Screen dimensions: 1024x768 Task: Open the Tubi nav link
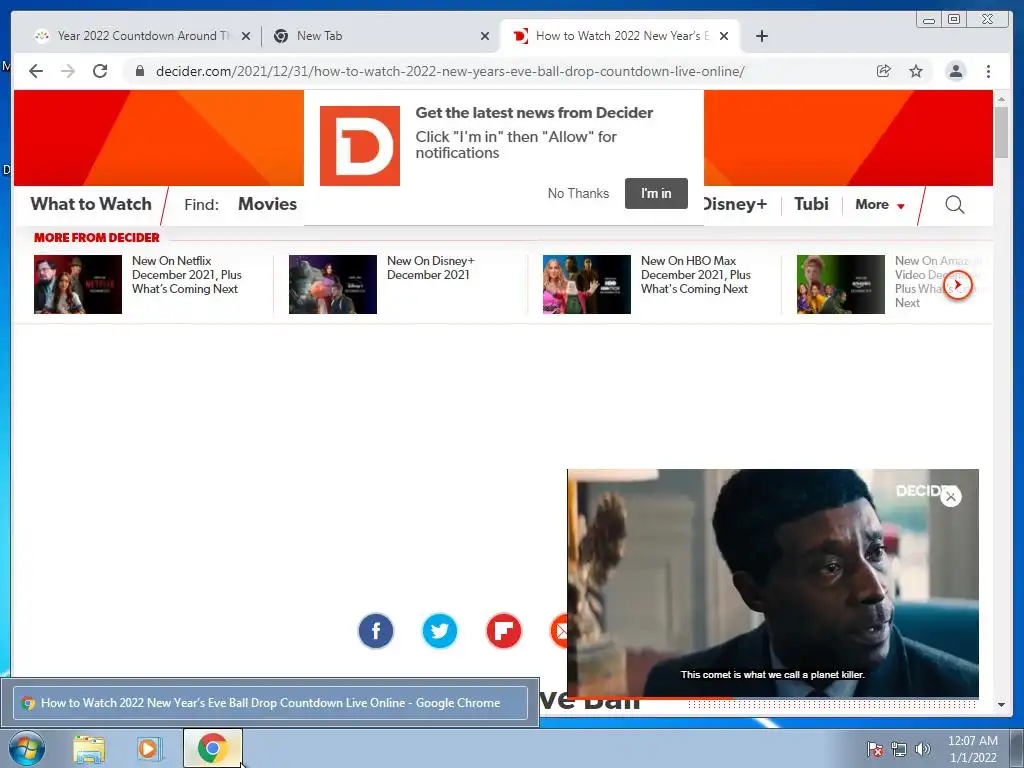tap(811, 204)
